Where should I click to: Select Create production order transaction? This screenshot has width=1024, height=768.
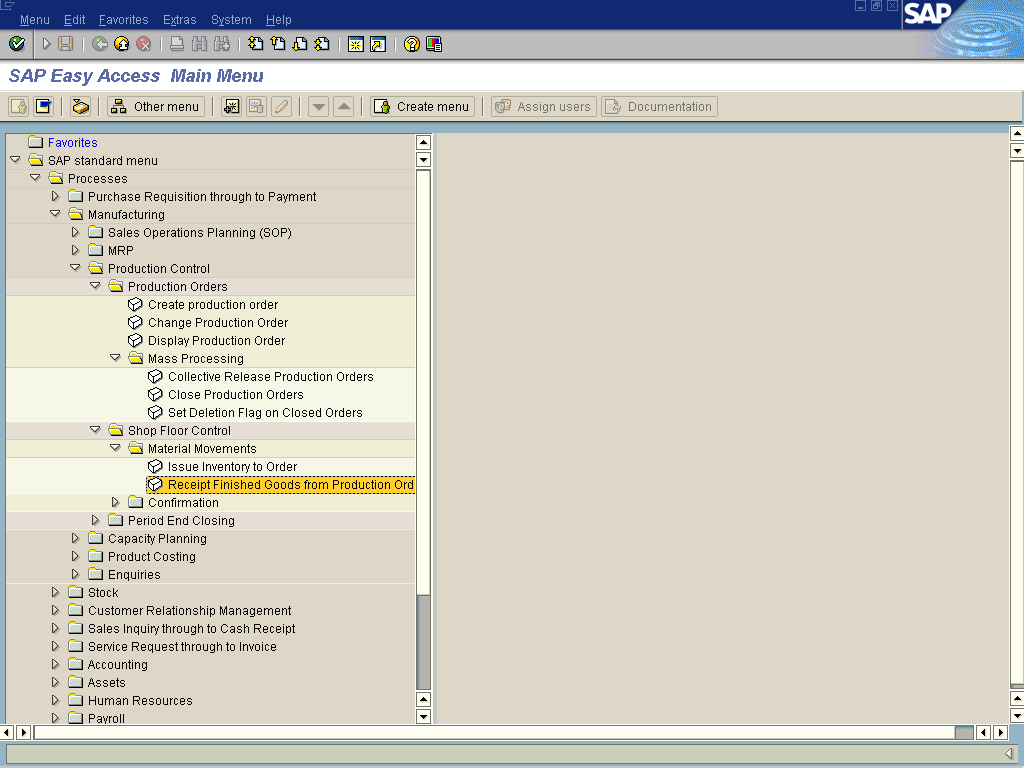pyautogui.click(x=213, y=304)
